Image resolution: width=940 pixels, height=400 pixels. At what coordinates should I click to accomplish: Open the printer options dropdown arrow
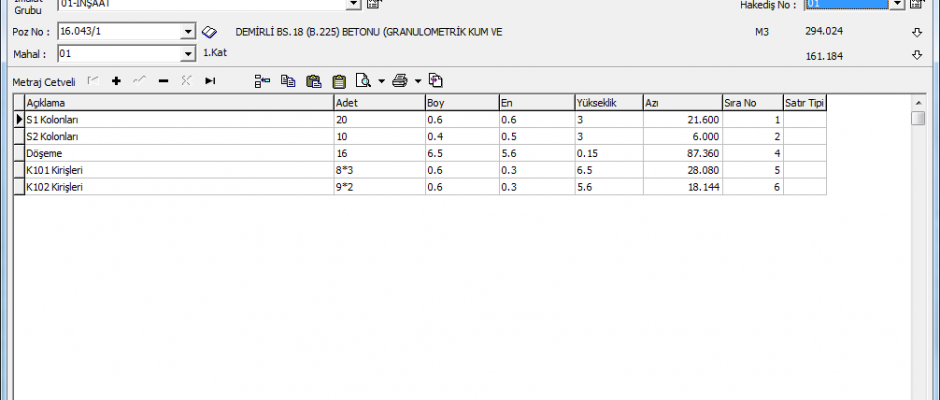(x=418, y=81)
